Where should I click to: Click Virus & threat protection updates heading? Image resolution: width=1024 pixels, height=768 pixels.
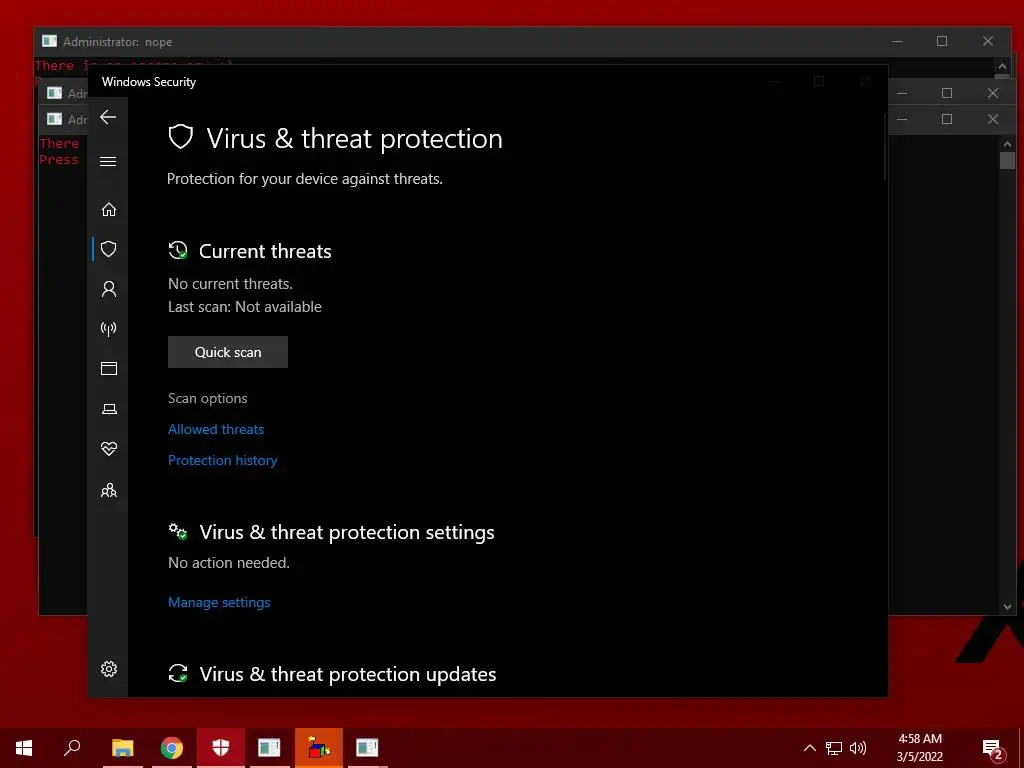click(x=347, y=674)
